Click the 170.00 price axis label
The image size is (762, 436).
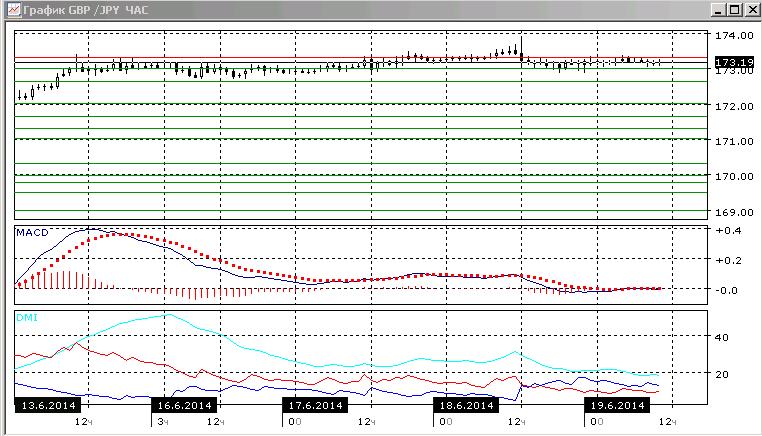734,176
